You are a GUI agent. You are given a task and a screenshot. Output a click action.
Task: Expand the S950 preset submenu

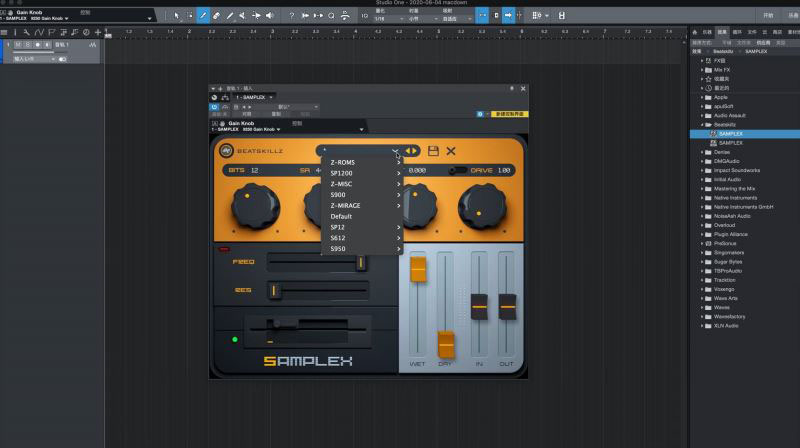tap(362, 248)
